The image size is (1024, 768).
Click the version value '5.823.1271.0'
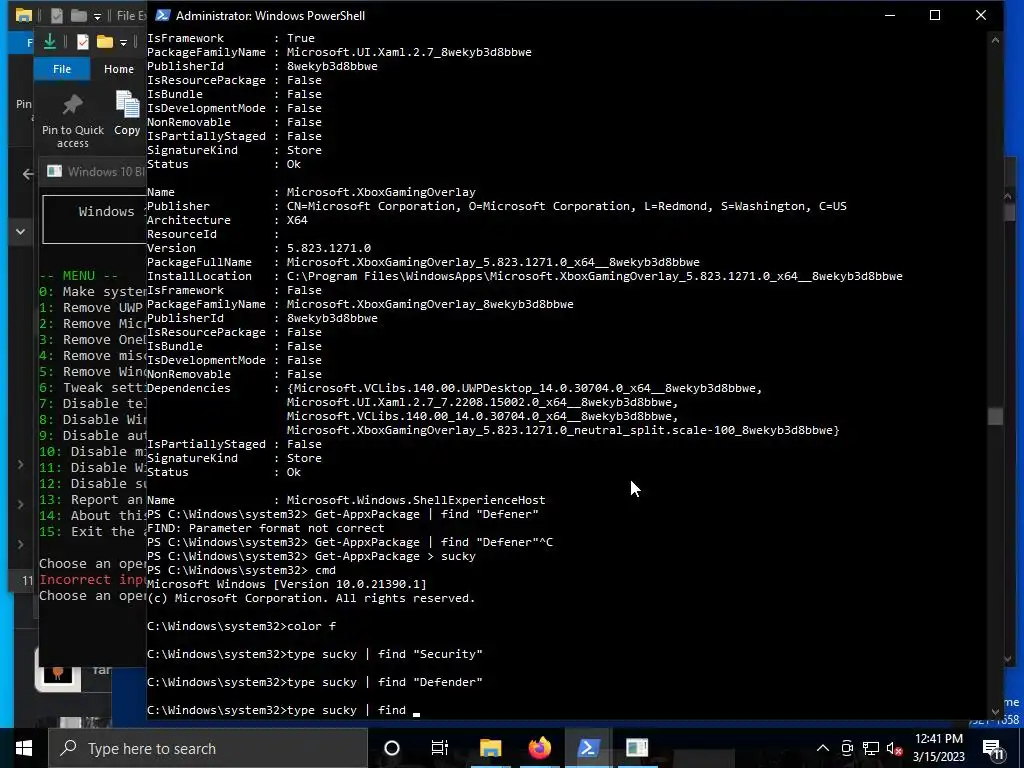pos(328,248)
